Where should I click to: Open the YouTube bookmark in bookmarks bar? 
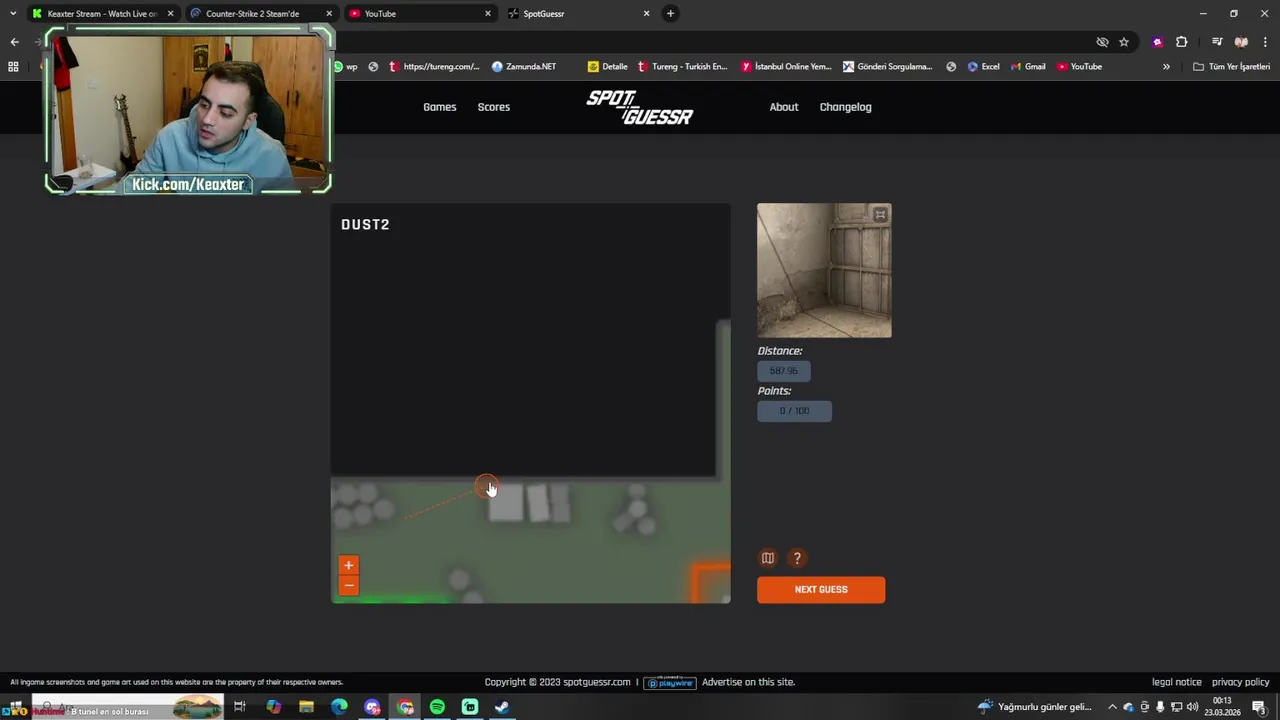coord(1079,67)
